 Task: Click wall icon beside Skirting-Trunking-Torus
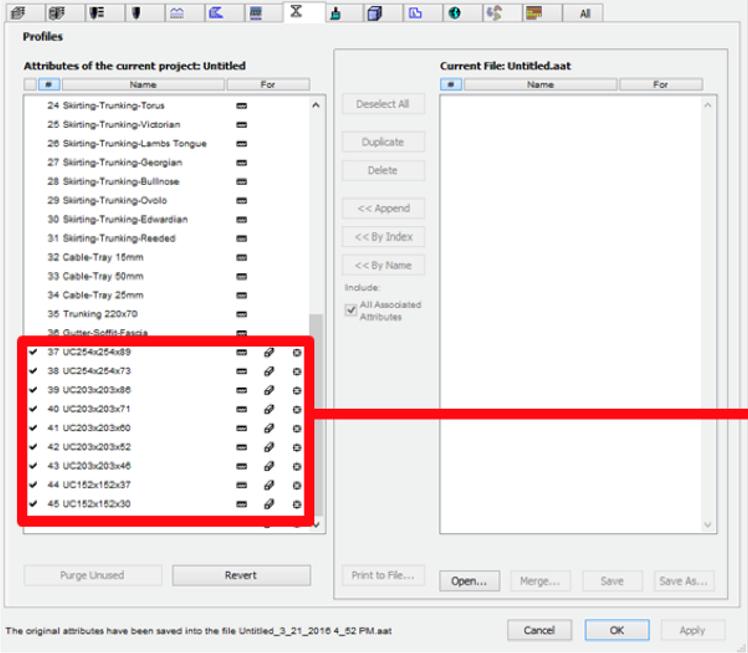pyautogui.click(x=242, y=106)
